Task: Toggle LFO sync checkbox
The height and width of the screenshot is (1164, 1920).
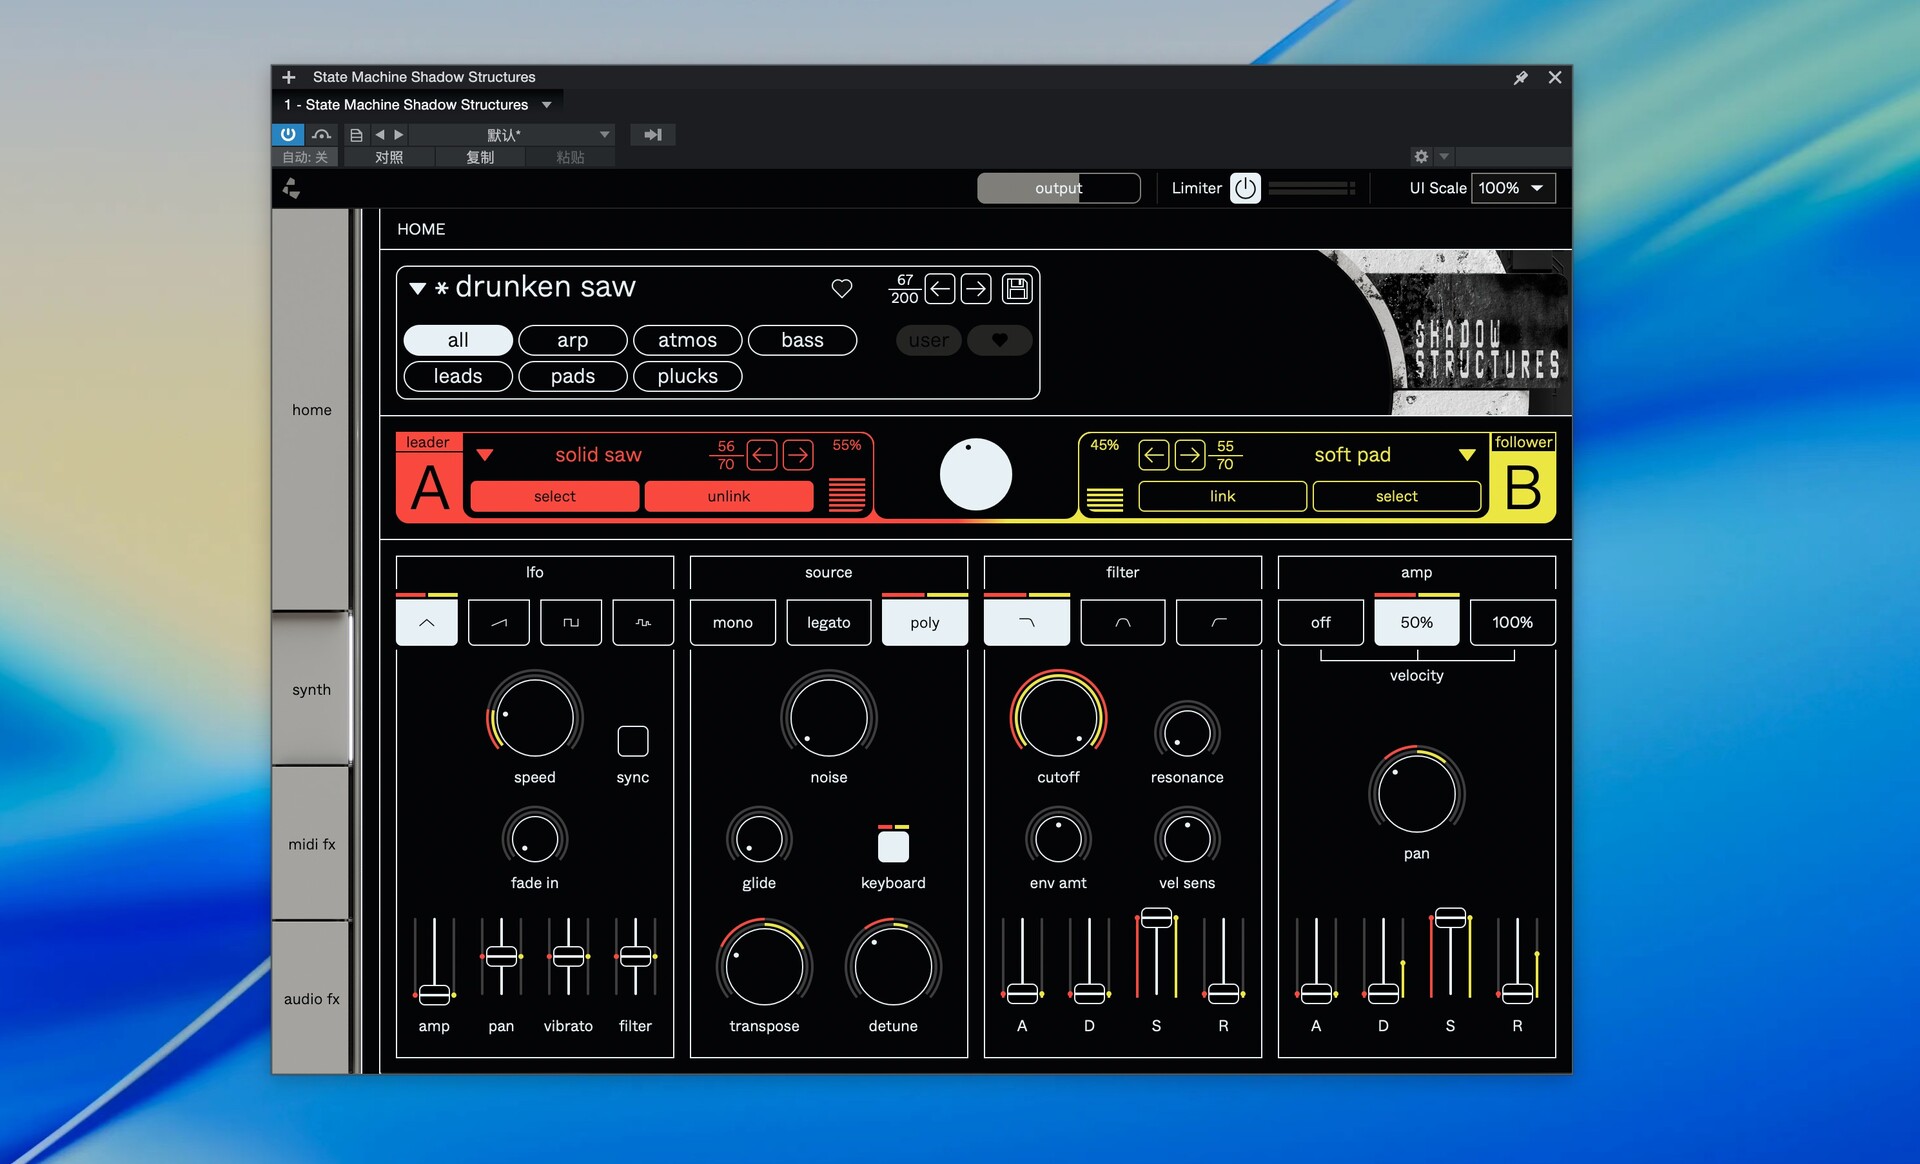Action: click(x=633, y=741)
